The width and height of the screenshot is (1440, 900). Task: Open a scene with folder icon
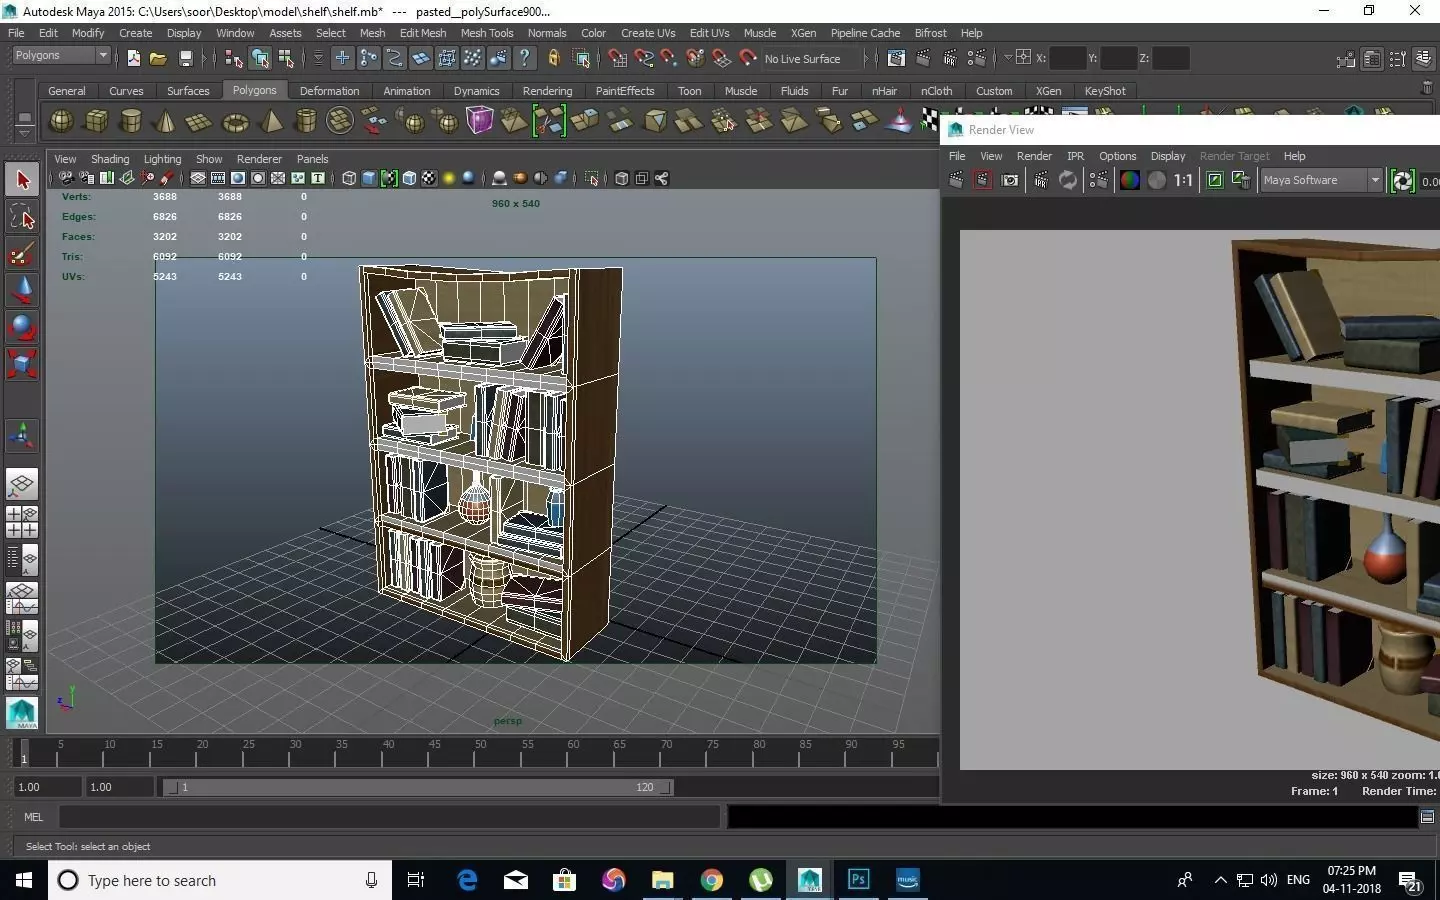158,58
